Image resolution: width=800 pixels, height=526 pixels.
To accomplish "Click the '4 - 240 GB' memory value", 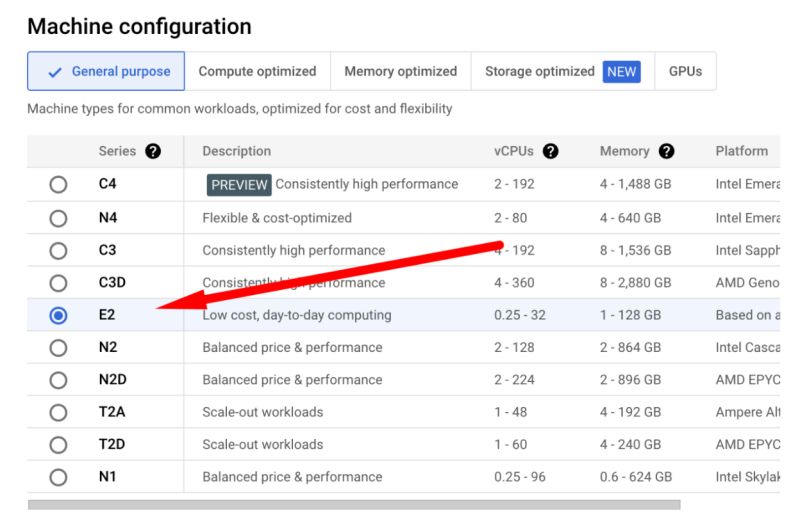I will [631, 444].
